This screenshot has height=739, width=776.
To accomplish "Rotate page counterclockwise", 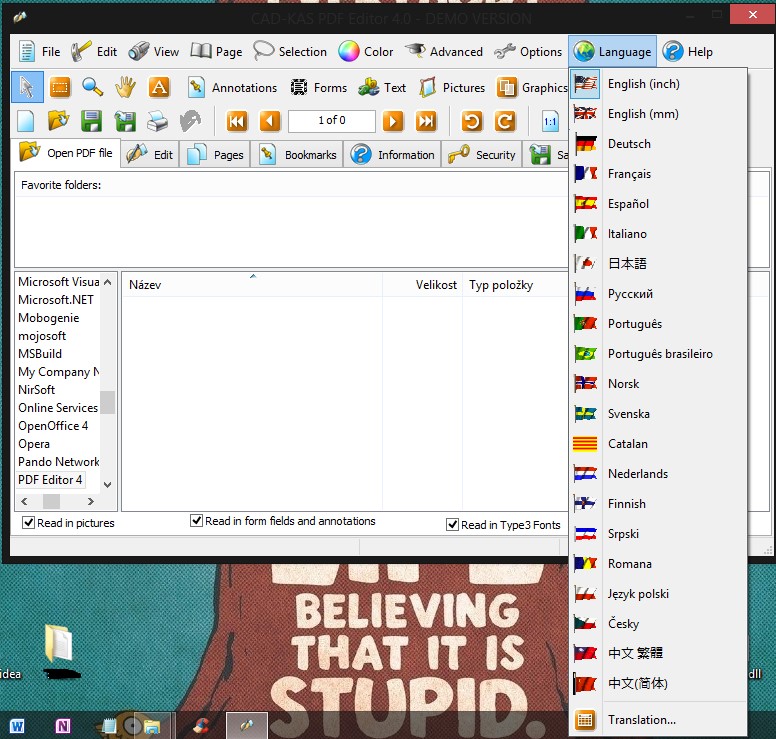I will pyautogui.click(x=472, y=121).
